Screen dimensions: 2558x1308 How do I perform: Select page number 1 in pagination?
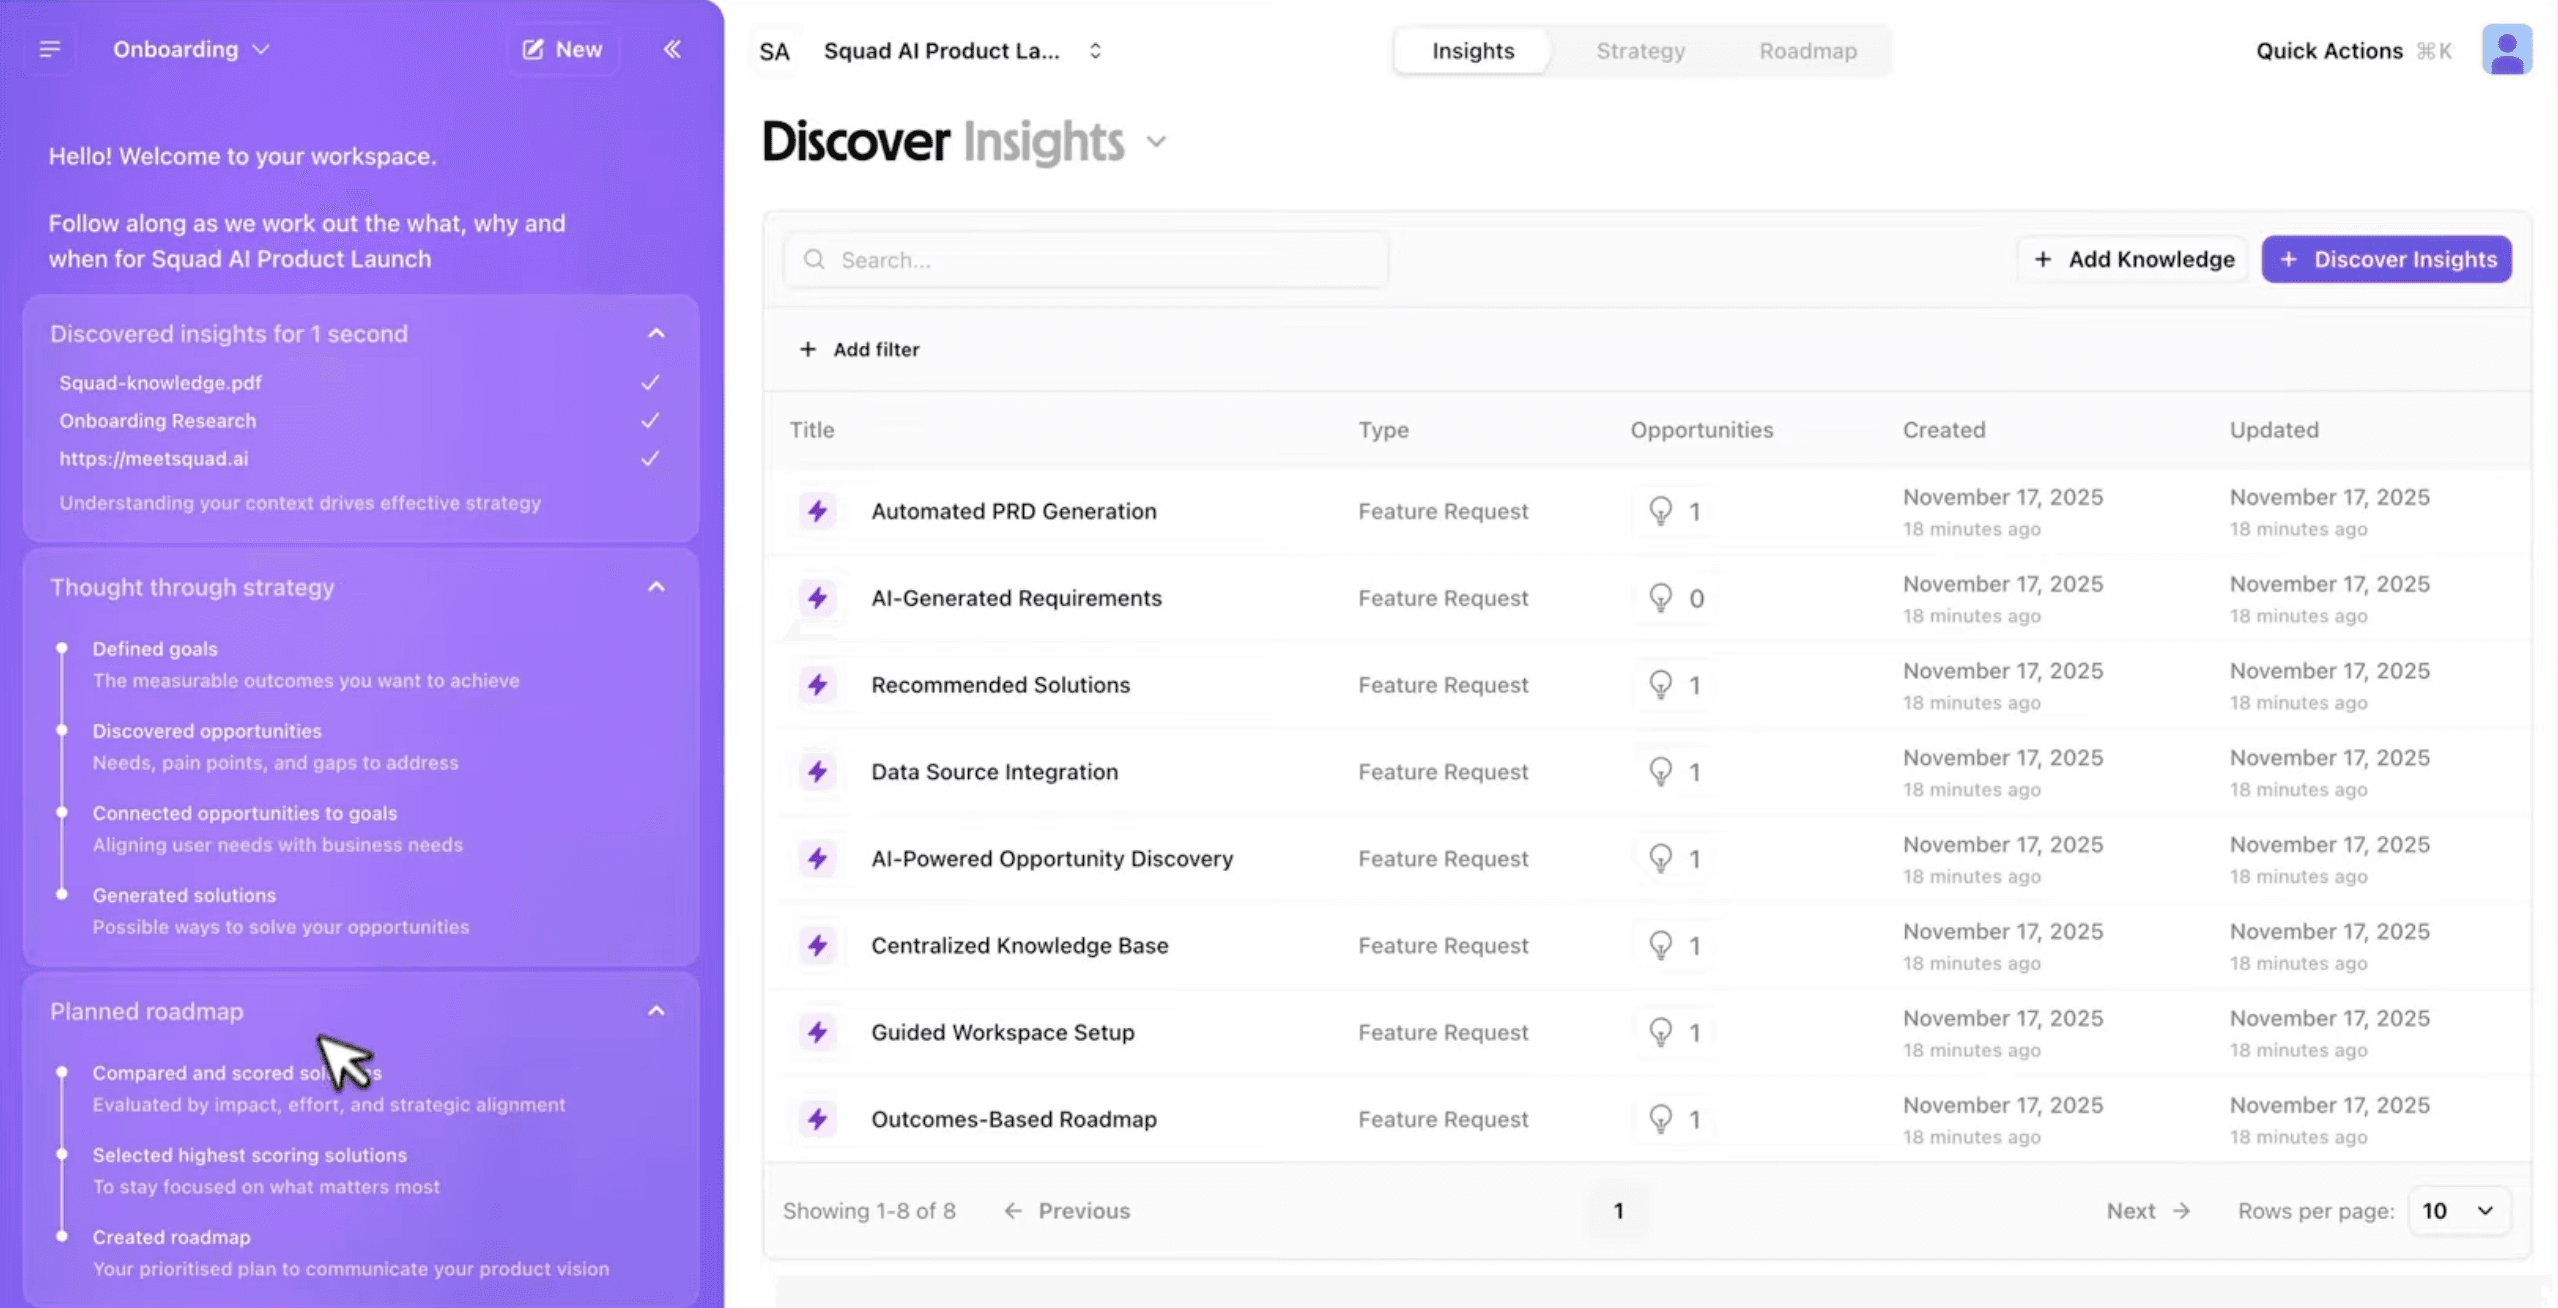(1618, 1211)
